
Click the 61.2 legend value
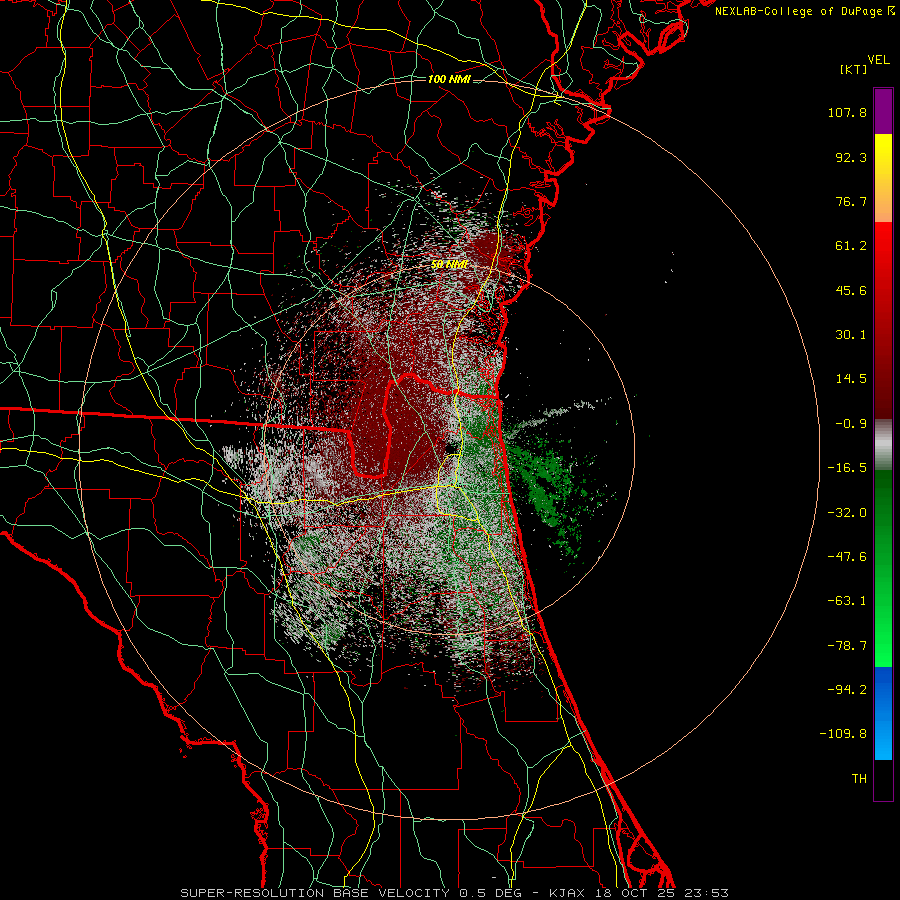(851, 246)
